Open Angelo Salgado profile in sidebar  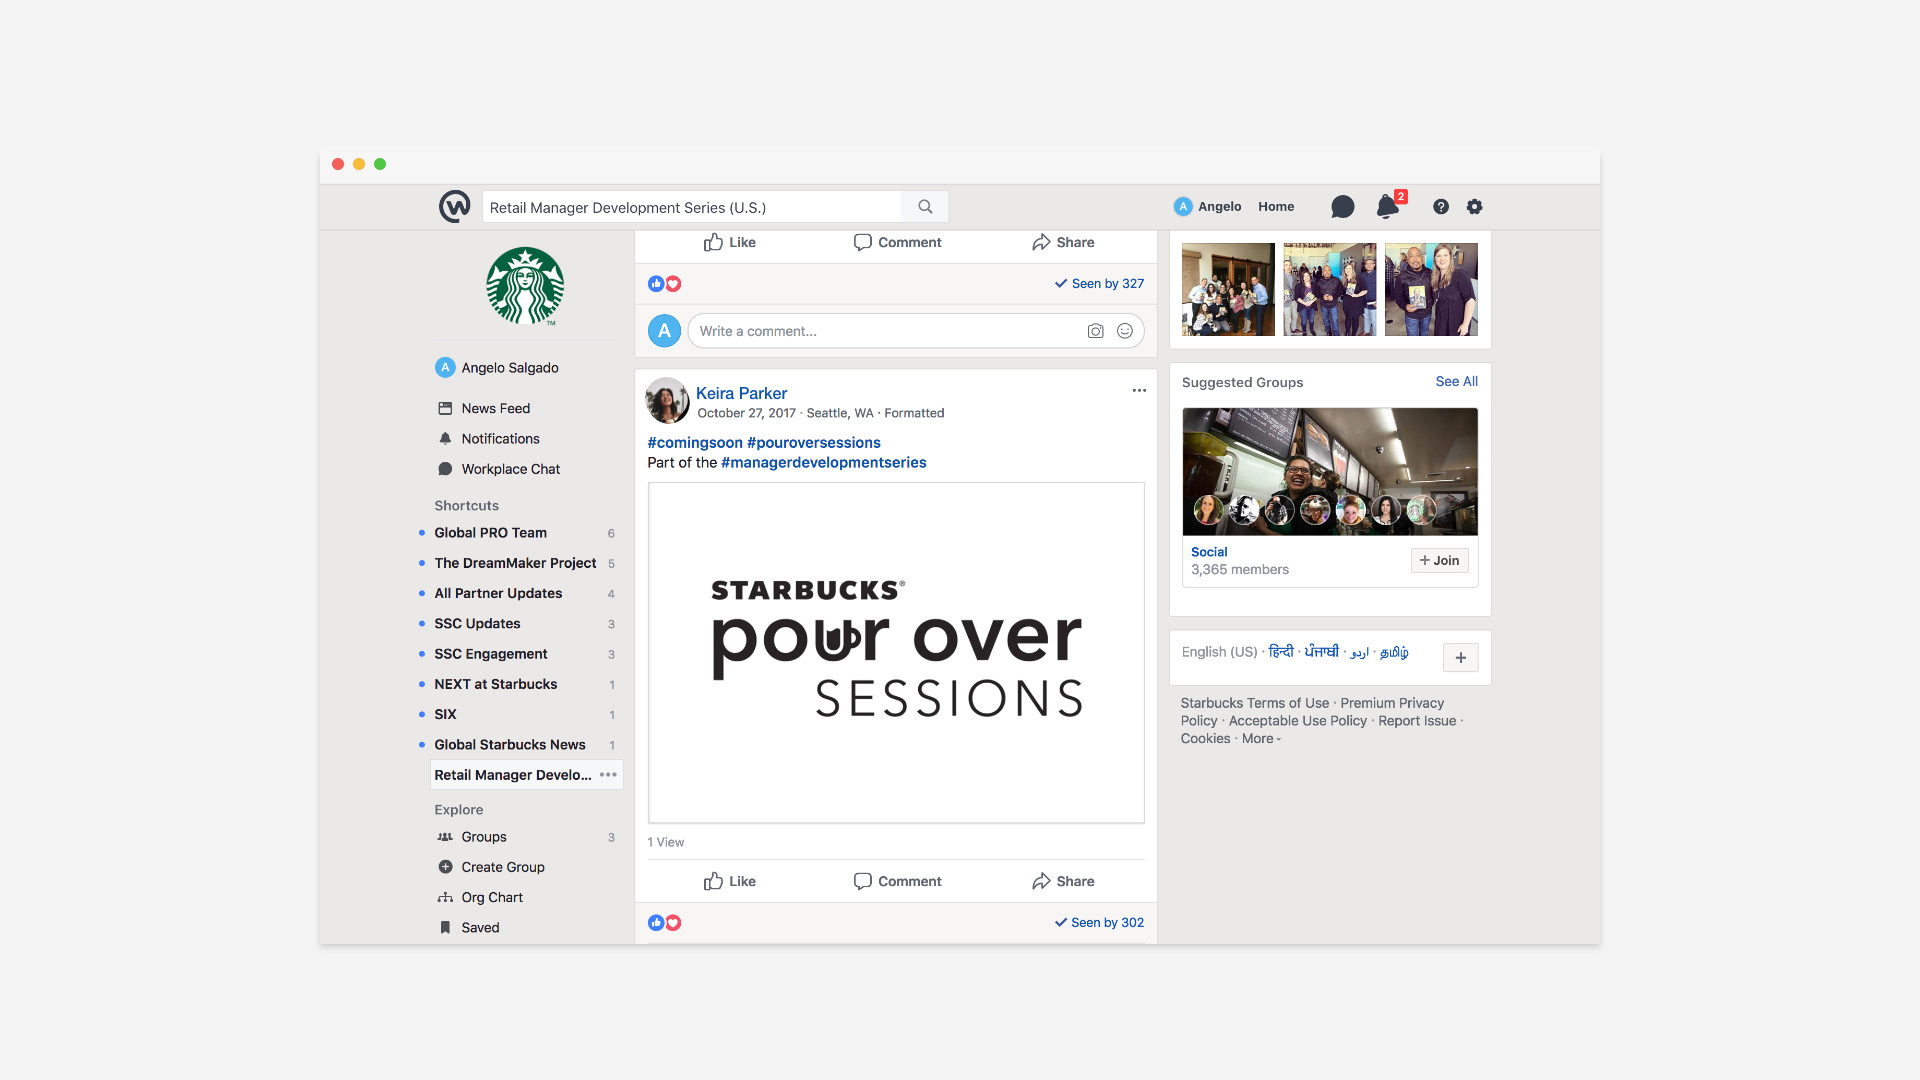pos(497,368)
